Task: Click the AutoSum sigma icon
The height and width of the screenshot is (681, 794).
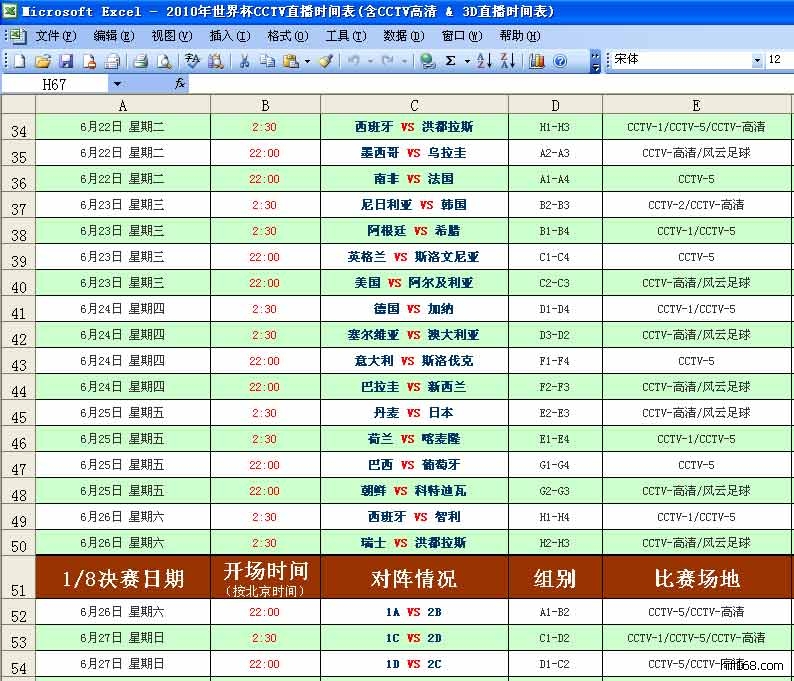Action: coord(450,61)
